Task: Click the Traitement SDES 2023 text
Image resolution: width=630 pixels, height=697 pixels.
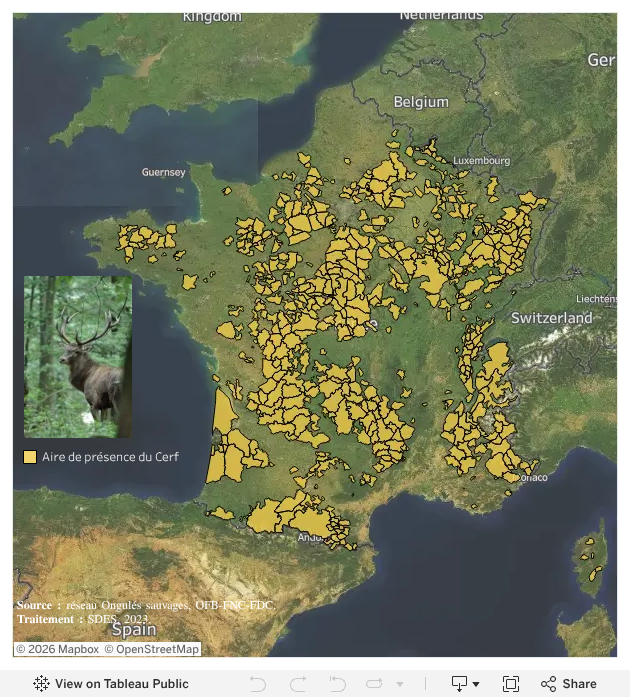Action: (82, 619)
